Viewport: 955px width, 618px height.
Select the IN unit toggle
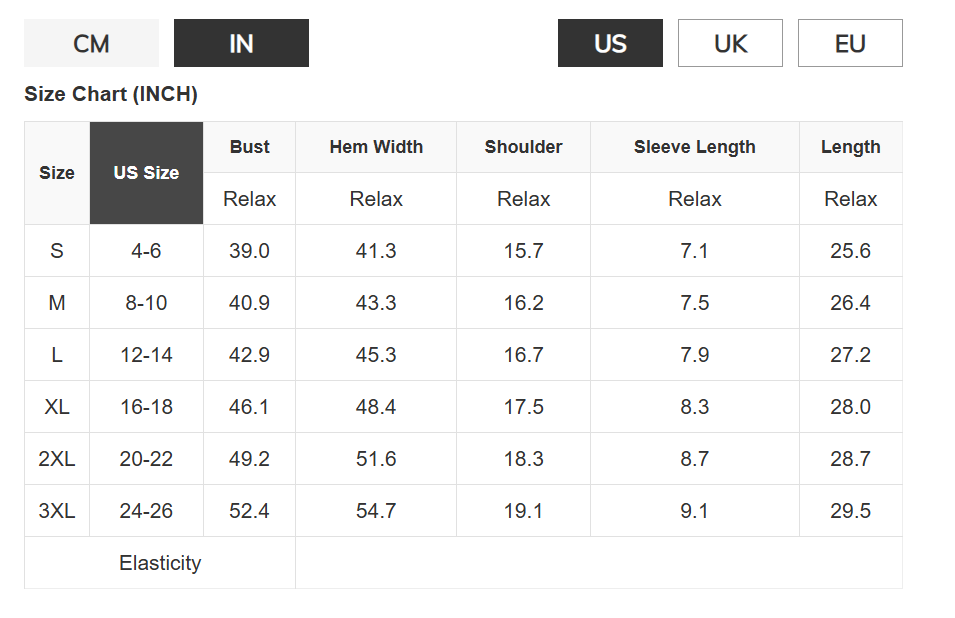coord(241,44)
